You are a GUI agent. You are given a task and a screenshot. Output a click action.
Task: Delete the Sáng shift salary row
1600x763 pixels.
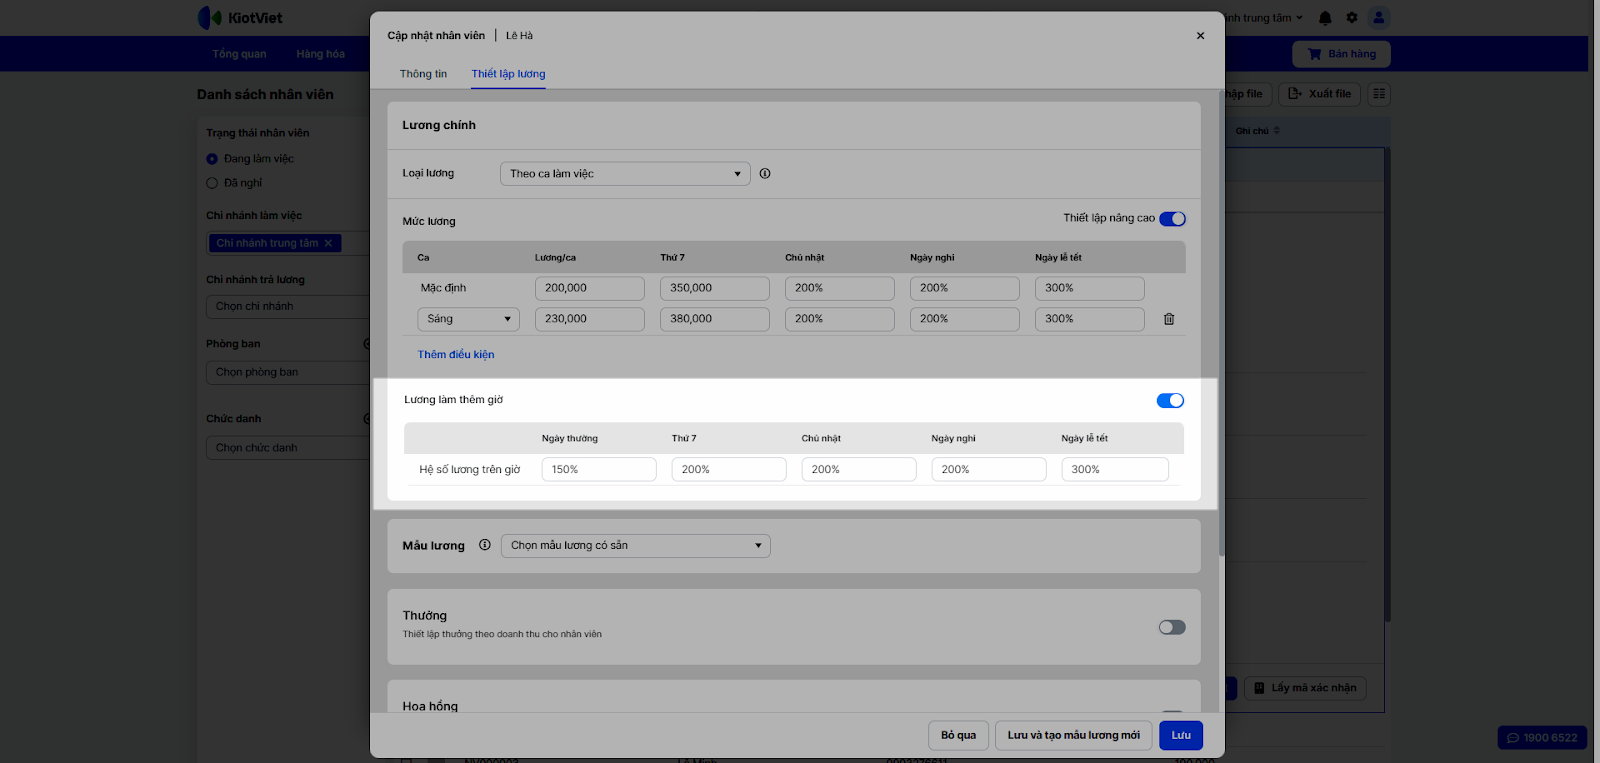pos(1168,319)
